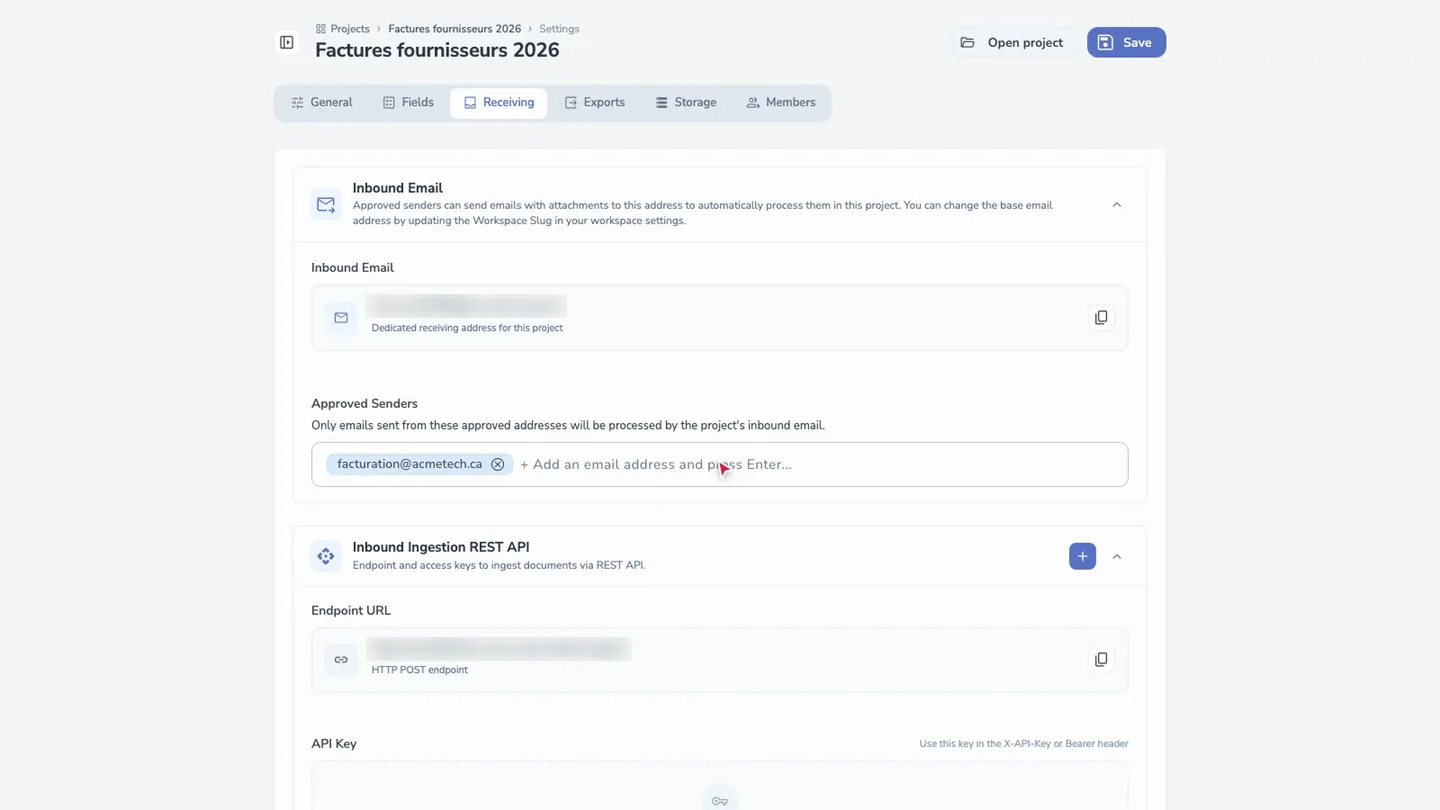This screenshot has width=1440, height=810.
Task: Open the Exports tab
Action: (x=595, y=103)
